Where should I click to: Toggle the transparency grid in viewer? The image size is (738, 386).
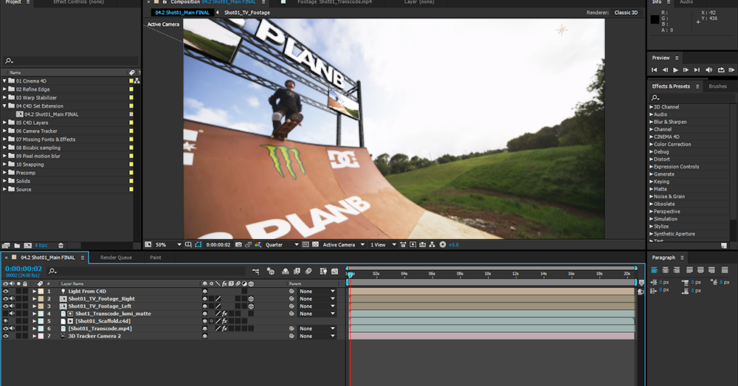click(x=315, y=245)
